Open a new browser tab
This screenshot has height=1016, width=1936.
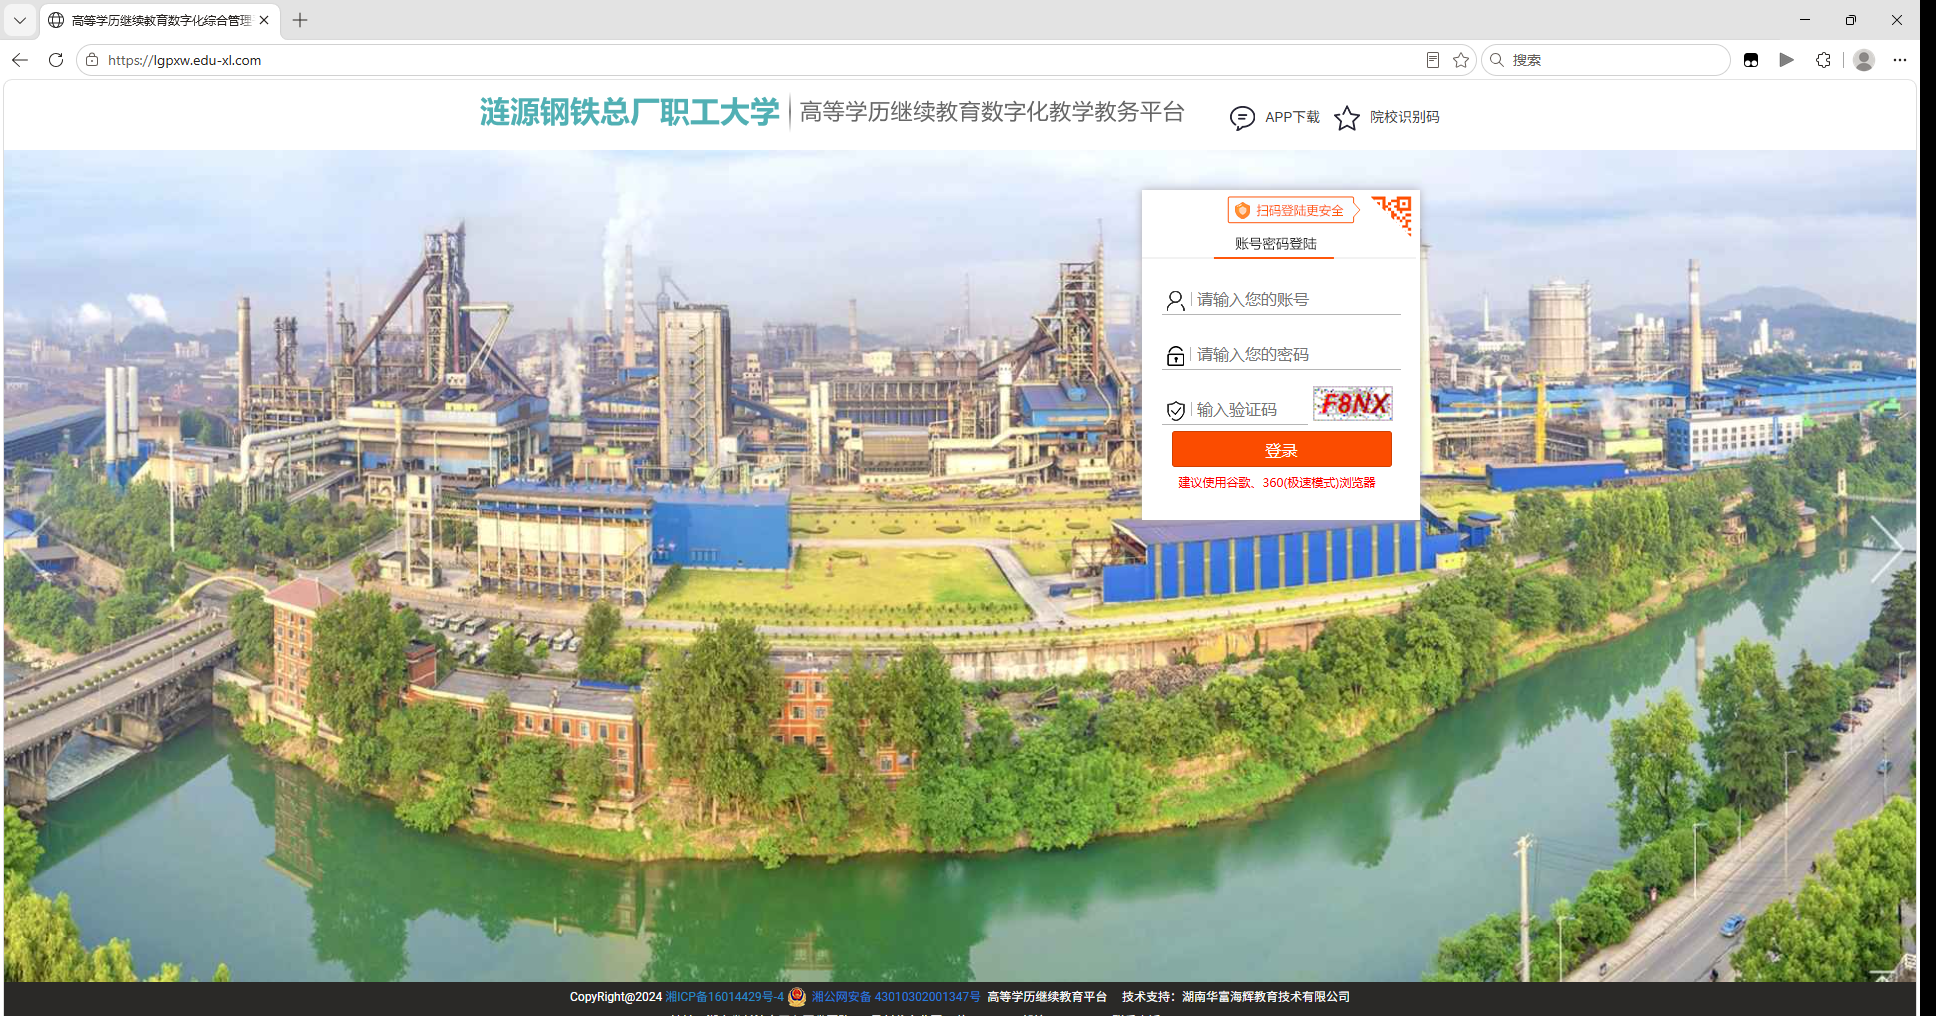click(300, 20)
